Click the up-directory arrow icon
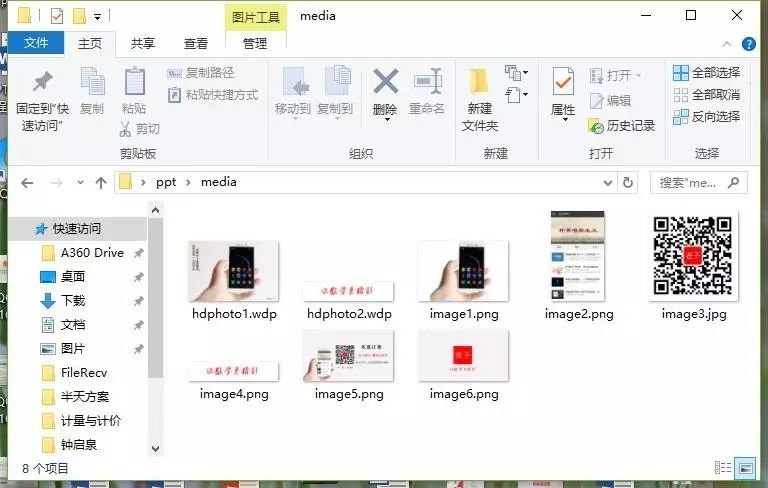Image resolution: width=768 pixels, height=488 pixels. click(101, 183)
